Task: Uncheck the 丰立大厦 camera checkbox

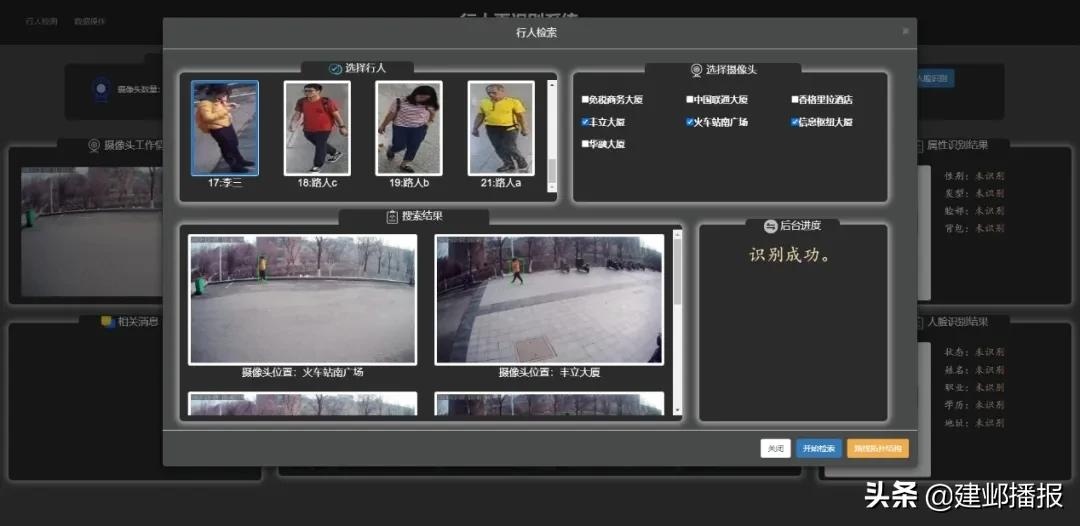Action: point(586,122)
